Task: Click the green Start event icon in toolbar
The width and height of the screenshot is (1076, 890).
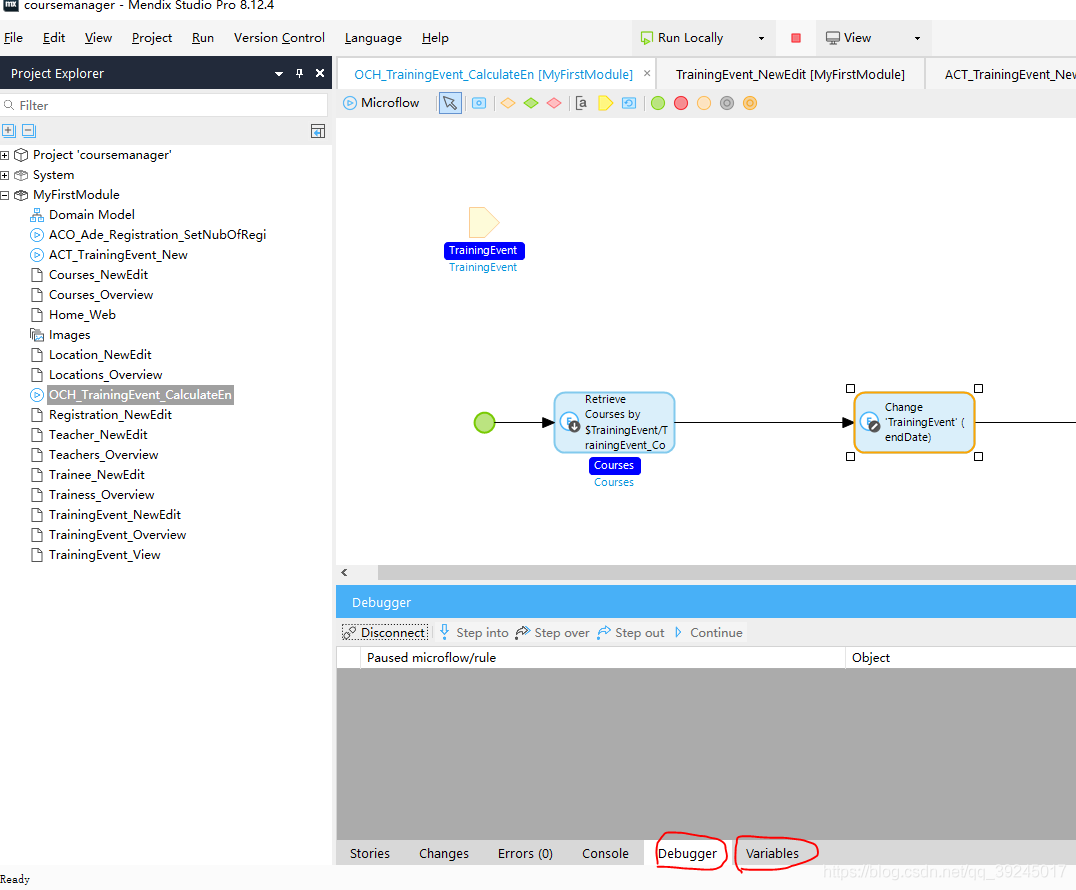Action: pos(658,103)
